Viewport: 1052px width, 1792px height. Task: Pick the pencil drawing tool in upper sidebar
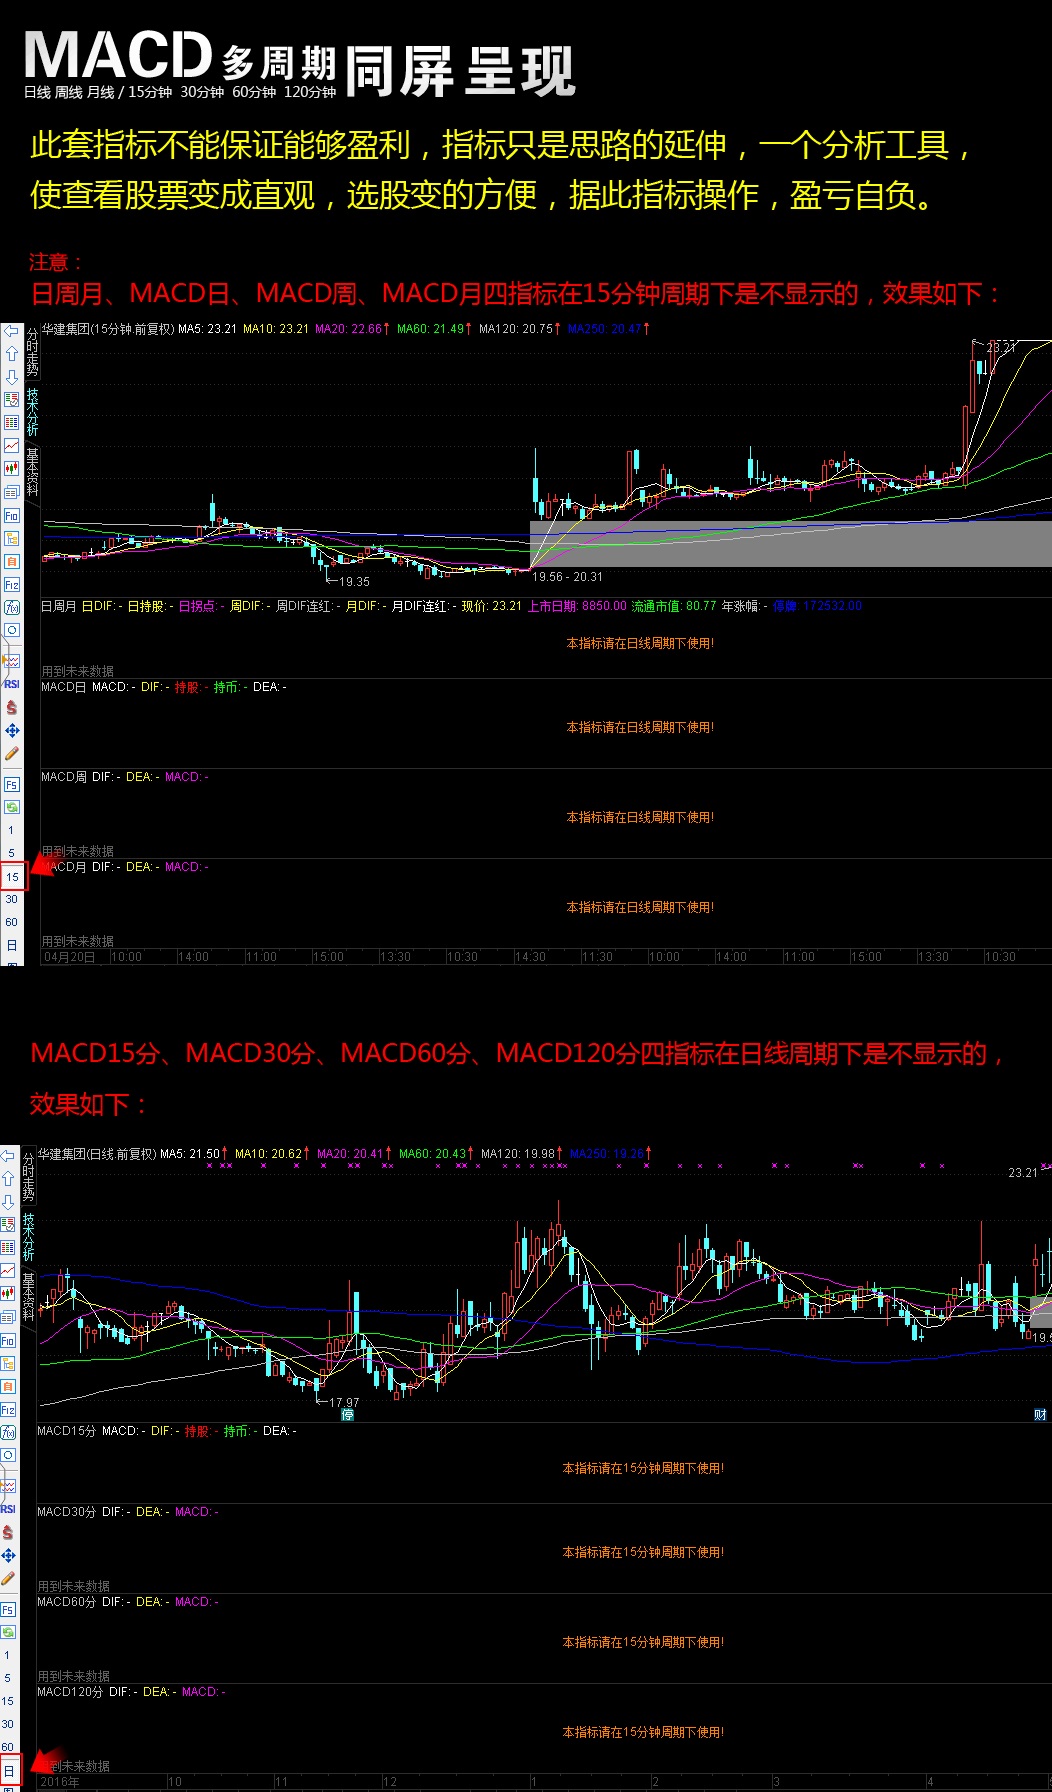pyautogui.click(x=11, y=754)
